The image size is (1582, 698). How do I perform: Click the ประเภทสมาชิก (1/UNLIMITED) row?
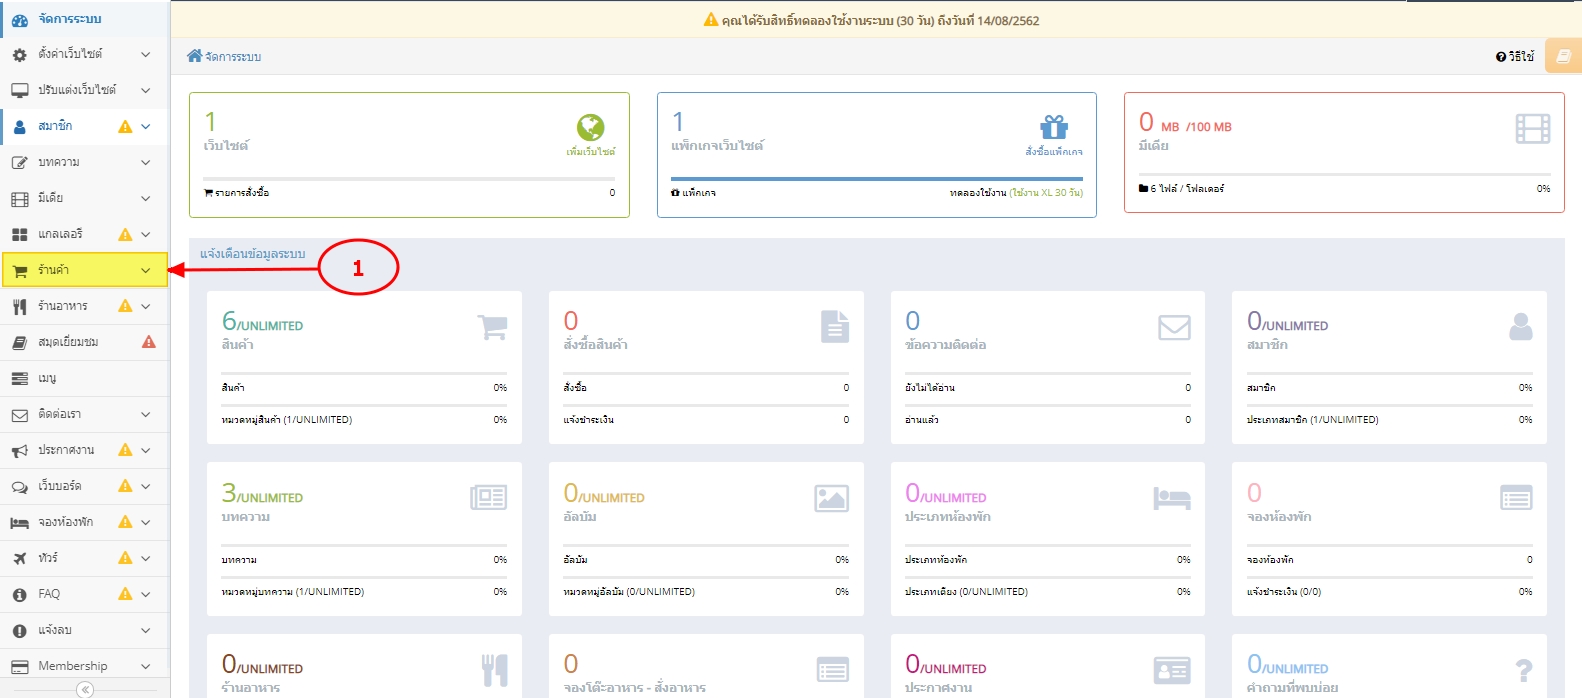[x=1390, y=420]
